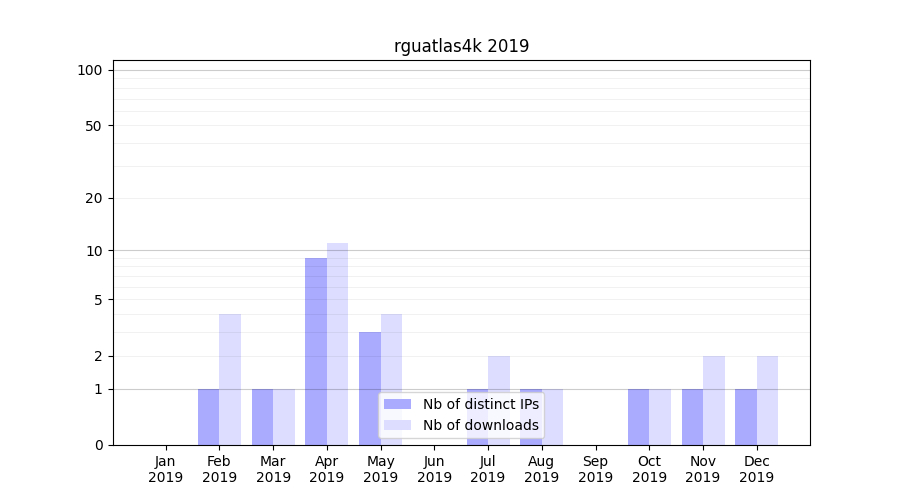Image resolution: width=900 pixels, height=500 pixels.
Task: Select the February distinct IPs bar
Action: point(208,417)
